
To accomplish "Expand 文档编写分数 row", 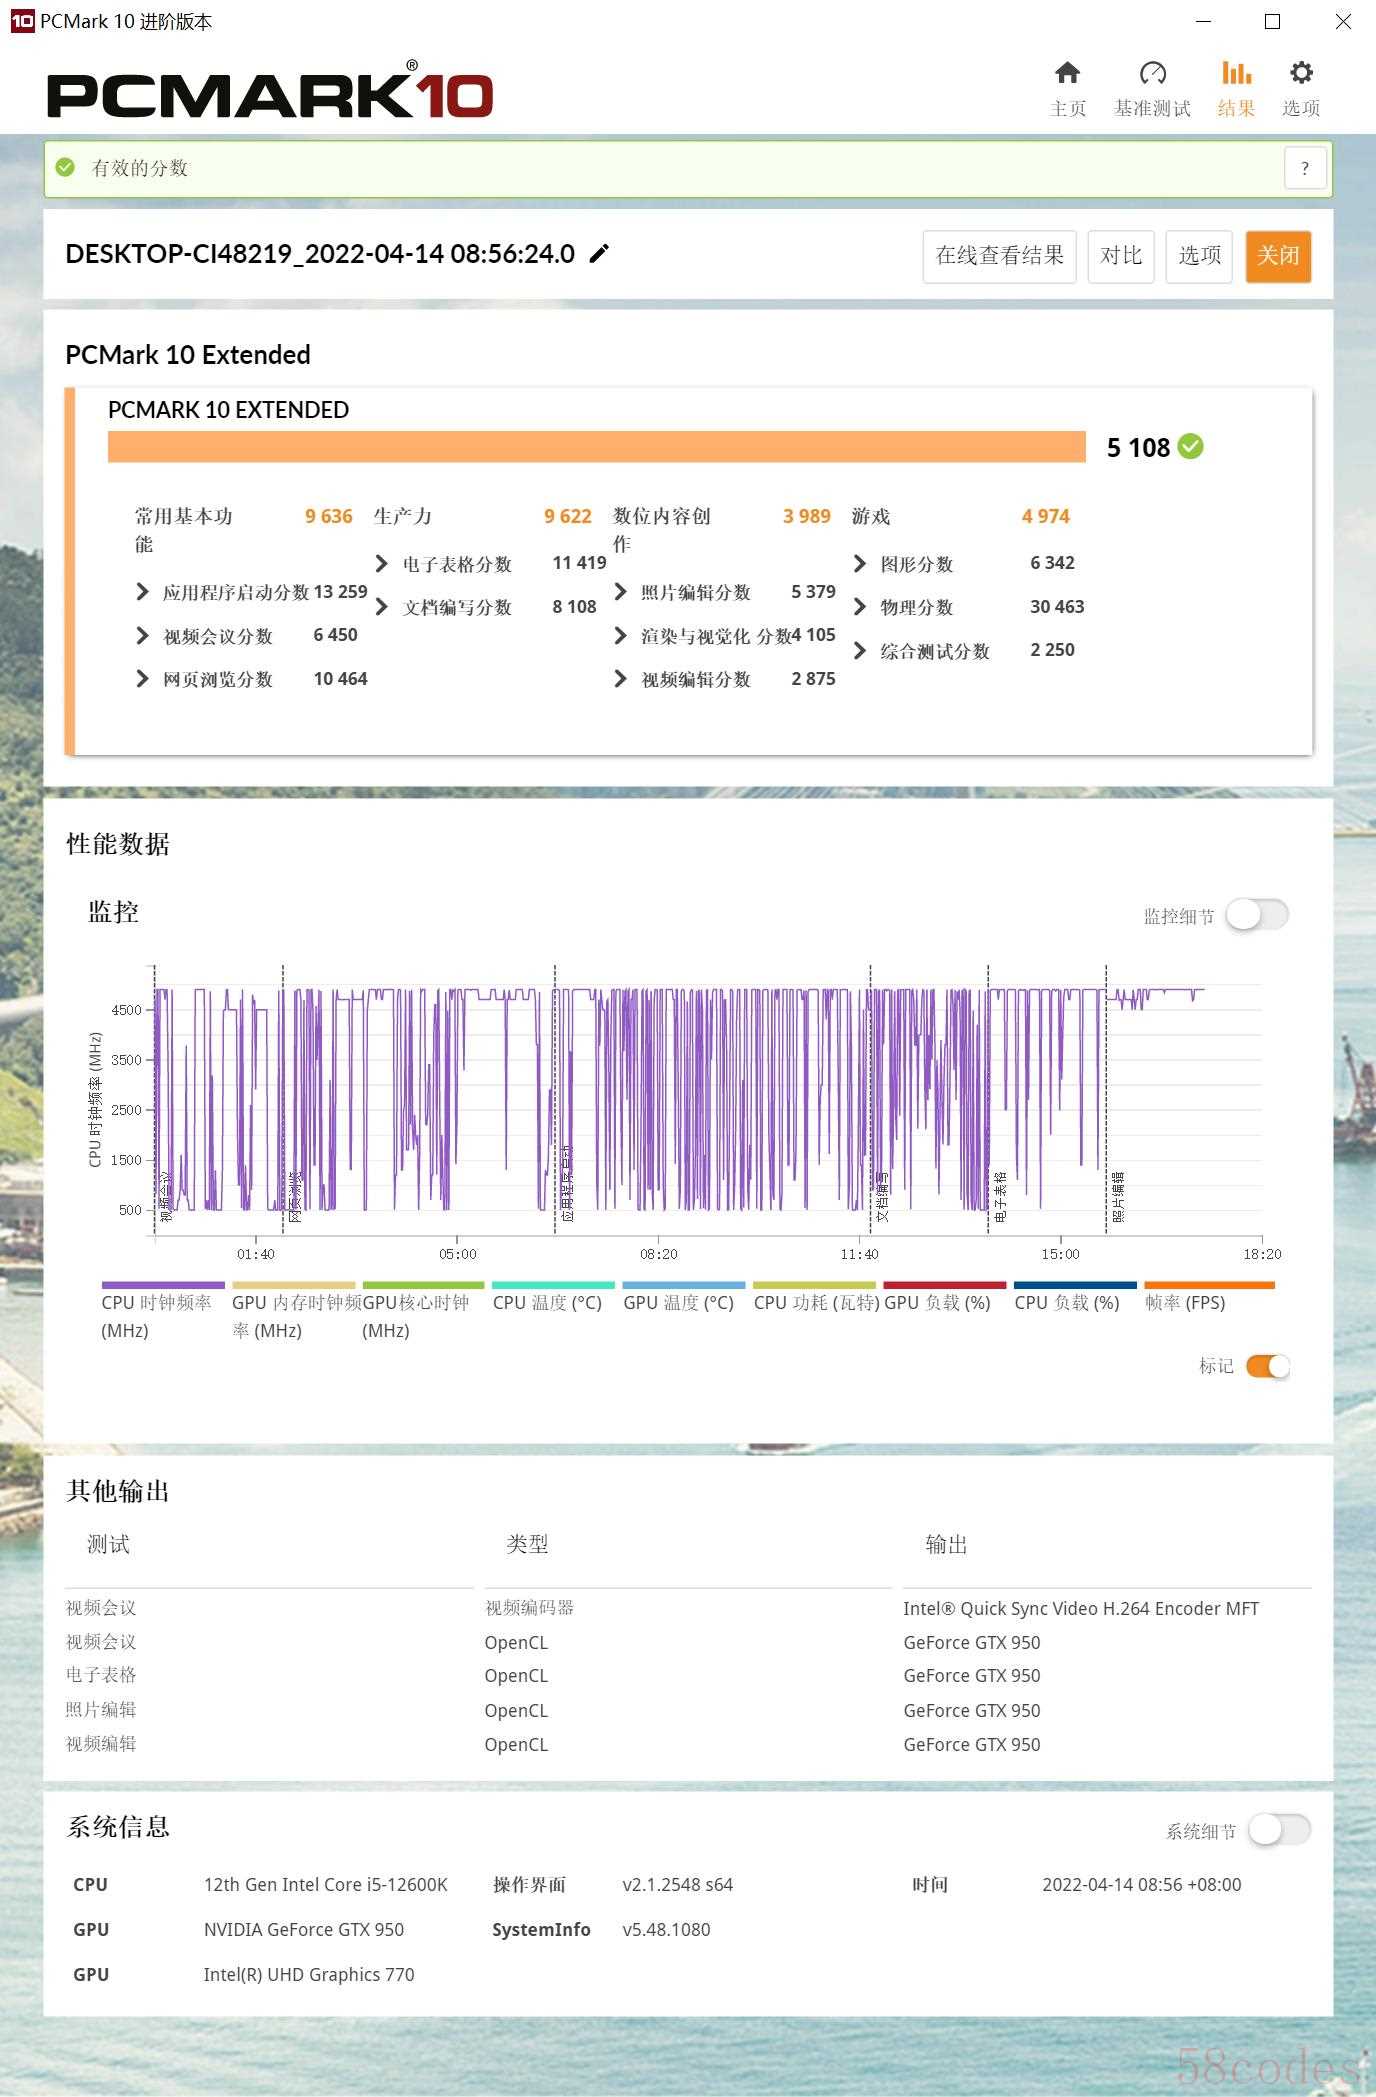I will (x=381, y=607).
